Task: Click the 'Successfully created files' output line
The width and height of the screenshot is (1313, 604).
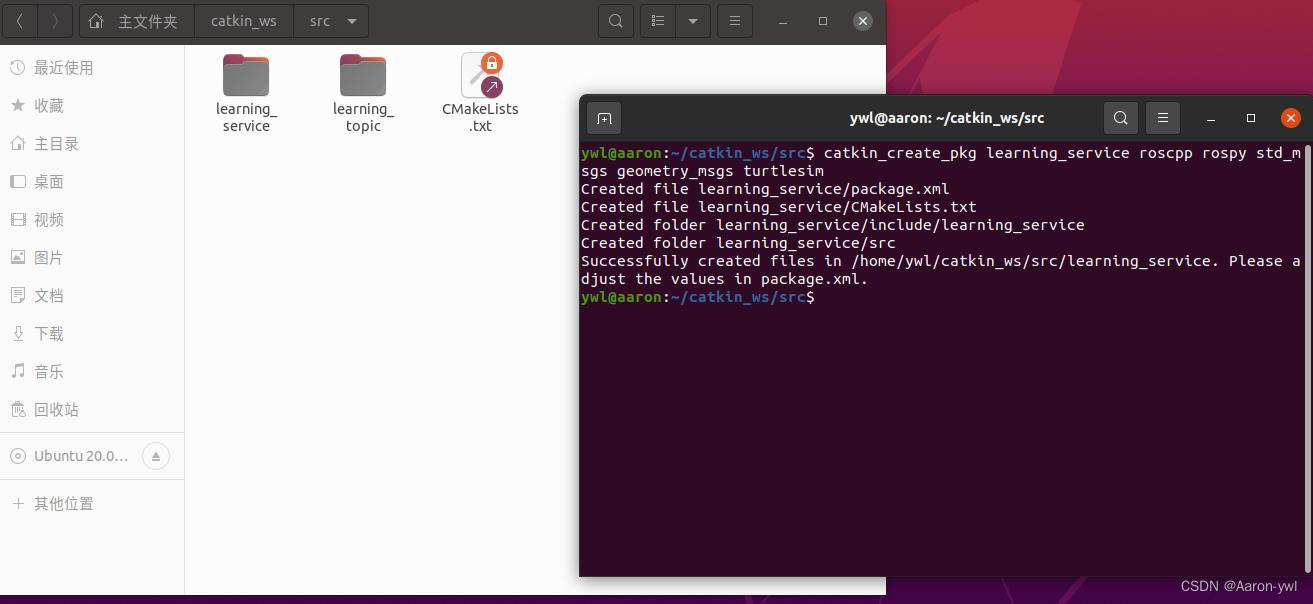Action: [x=941, y=270]
